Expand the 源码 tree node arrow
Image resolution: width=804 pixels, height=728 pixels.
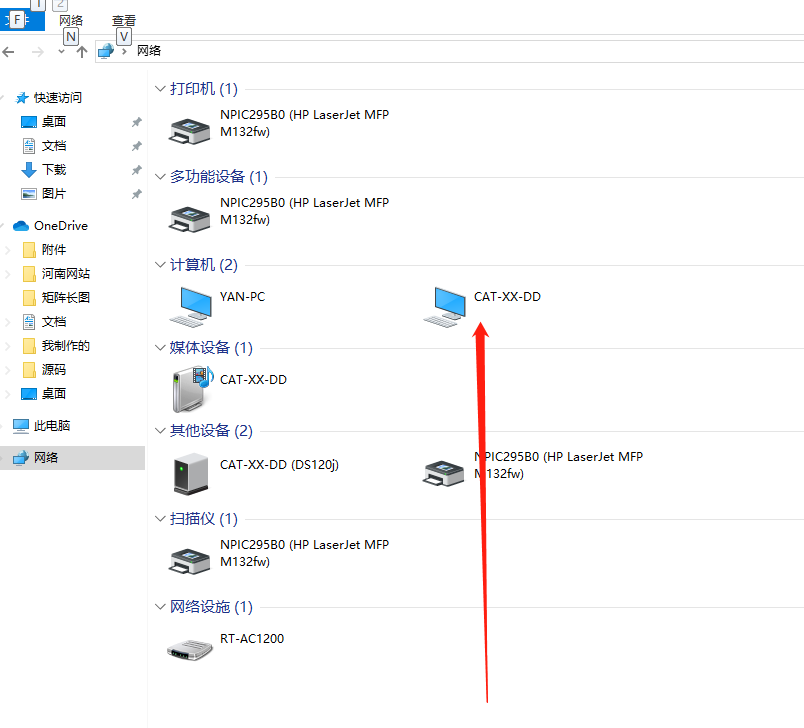point(8,370)
